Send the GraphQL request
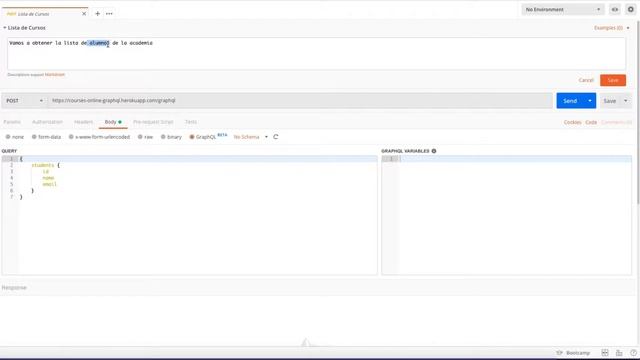This screenshot has height=360, width=640. 570,101
